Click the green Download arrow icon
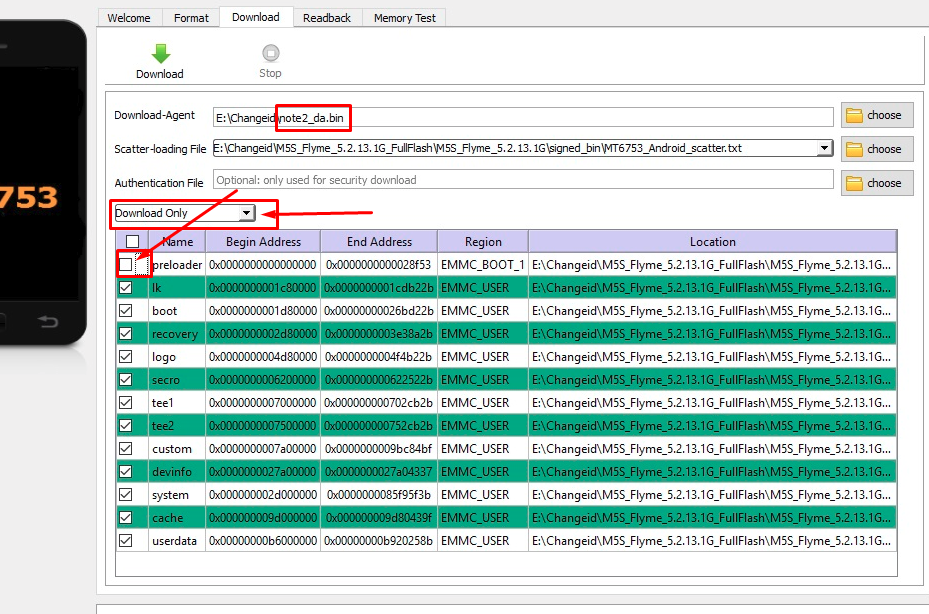929x614 pixels. [x=160, y=54]
